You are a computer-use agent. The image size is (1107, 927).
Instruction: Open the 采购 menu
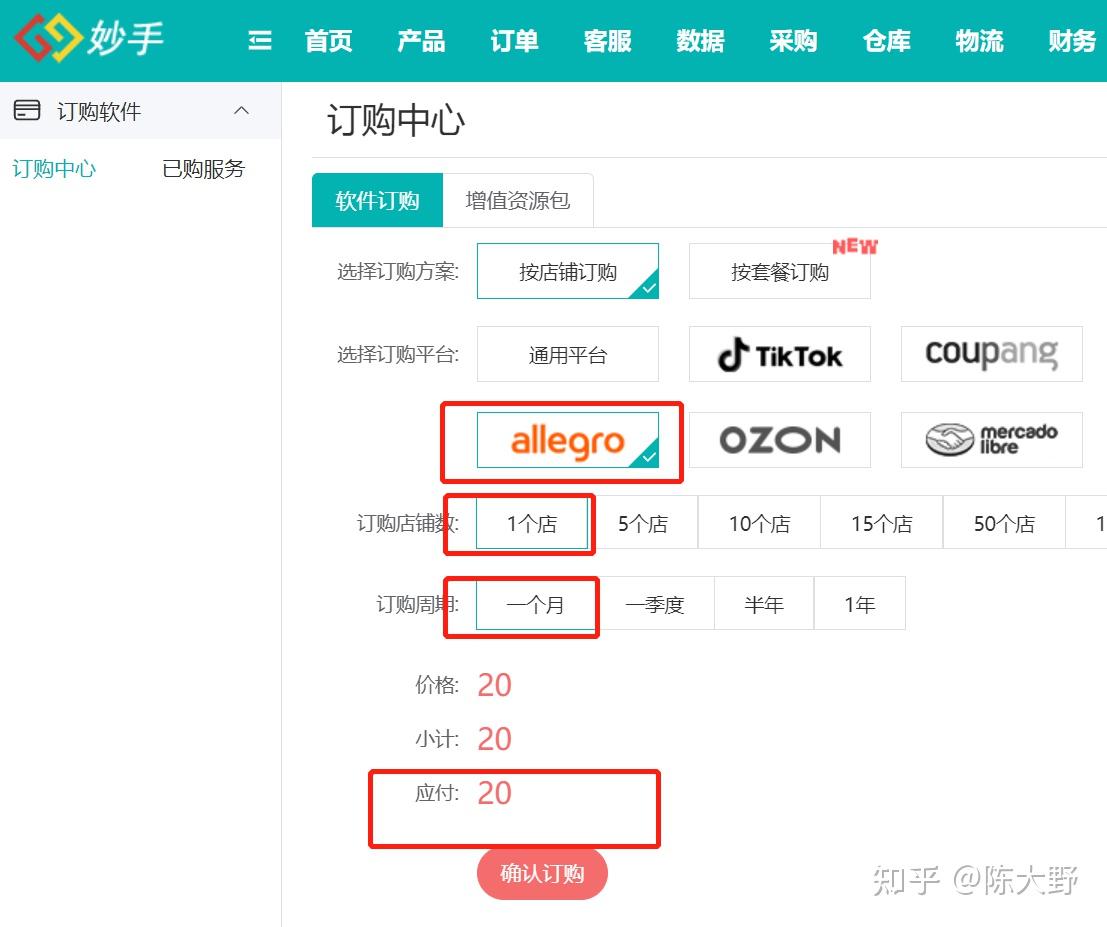tap(794, 40)
